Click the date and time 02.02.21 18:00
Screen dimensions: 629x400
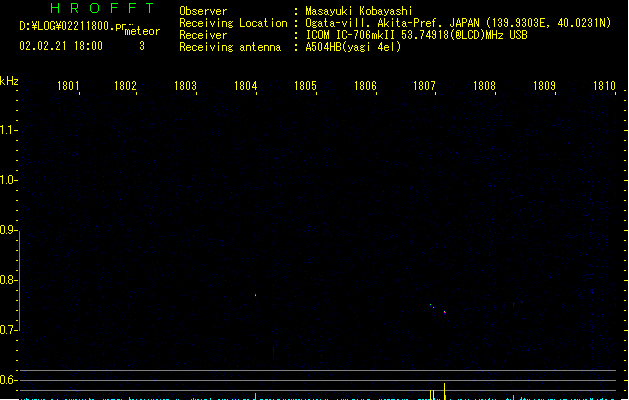tap(61, 46)
